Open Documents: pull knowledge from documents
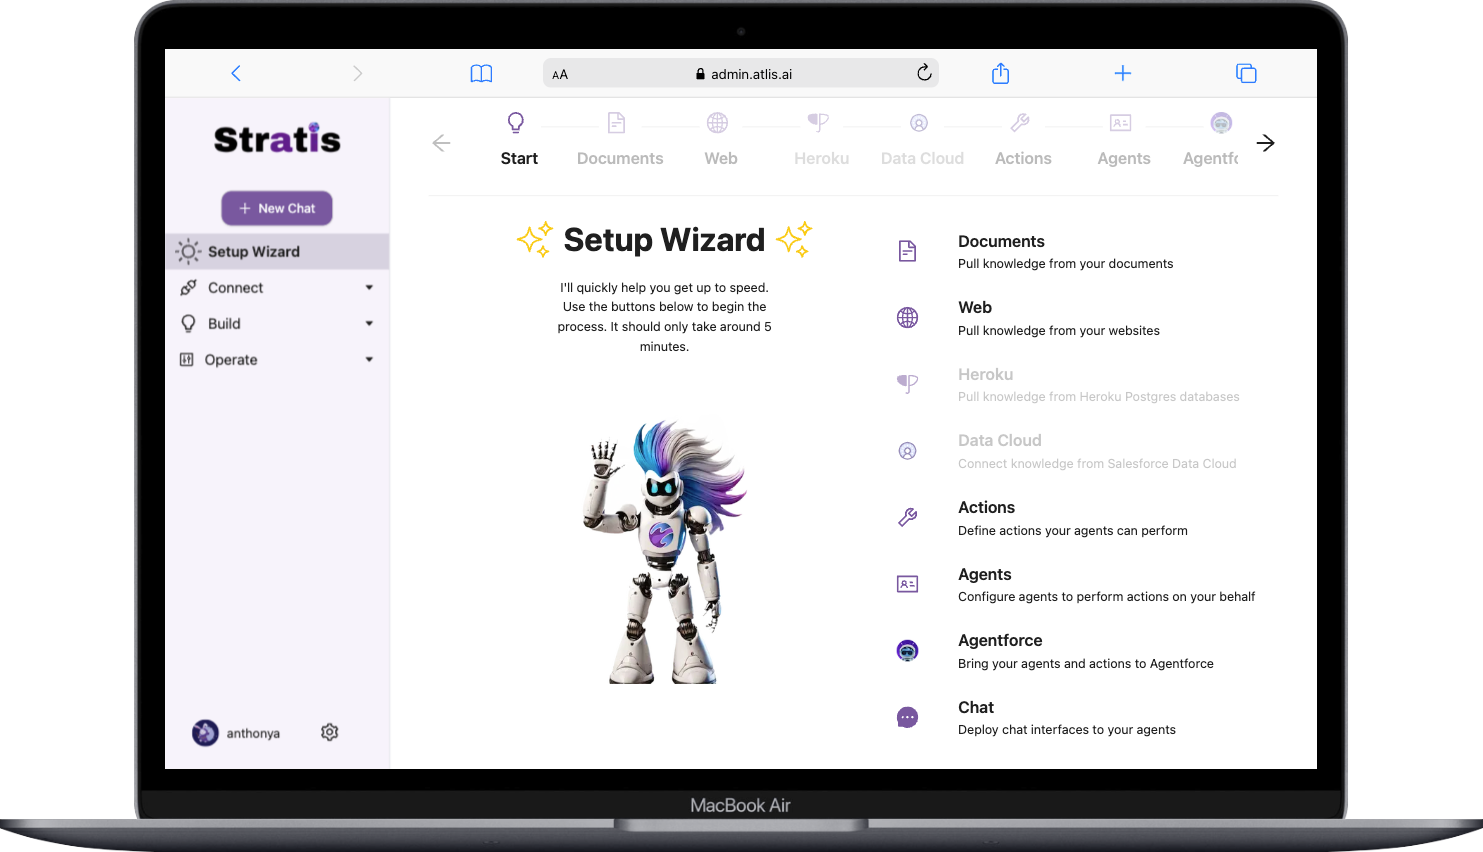Viewport: 1483px width, 852px height. (1066, 252)
